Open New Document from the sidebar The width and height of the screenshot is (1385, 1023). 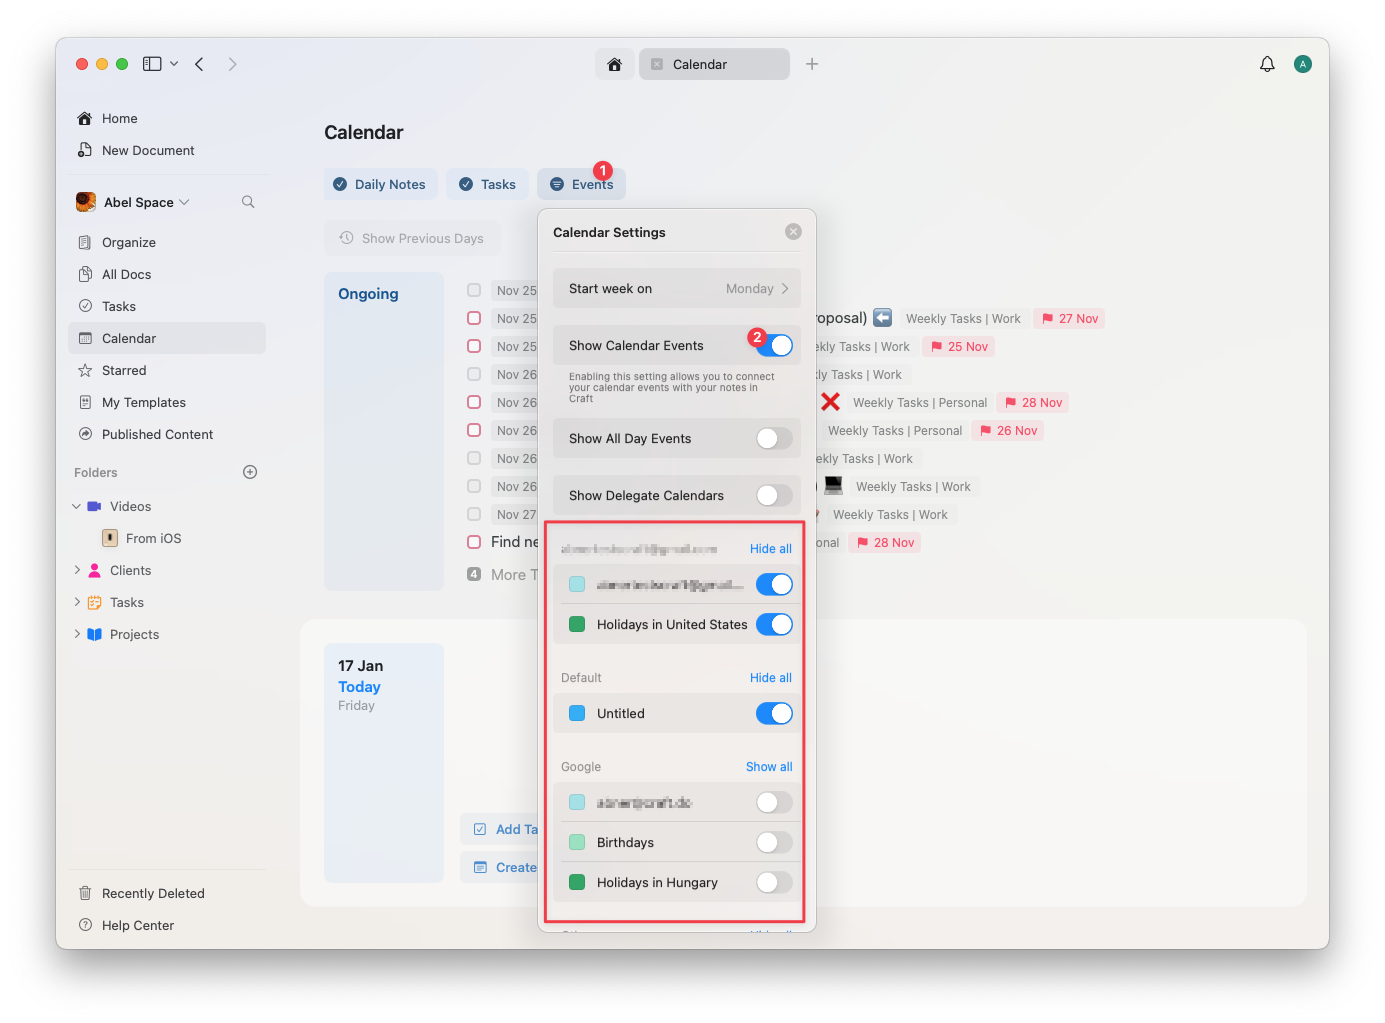tap(146, 150)
